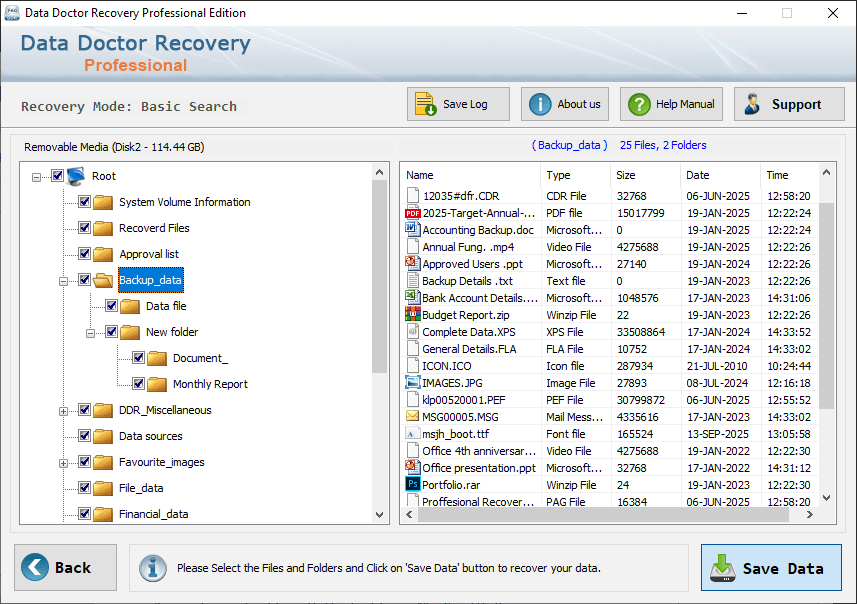Collapse the New folder tree node
This screenshot has width=857, height=604.
click(x=91, y=333)
